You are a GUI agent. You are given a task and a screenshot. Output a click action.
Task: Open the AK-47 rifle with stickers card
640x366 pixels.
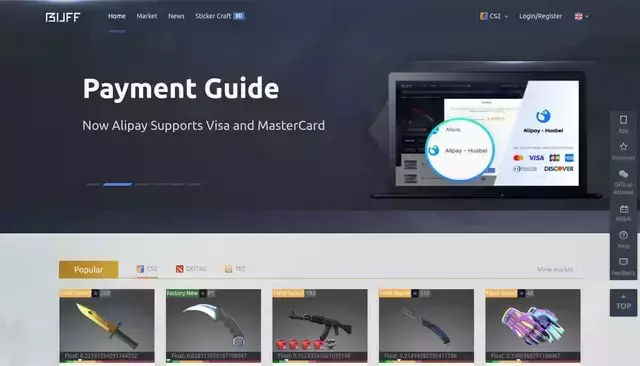coord(320,326)
